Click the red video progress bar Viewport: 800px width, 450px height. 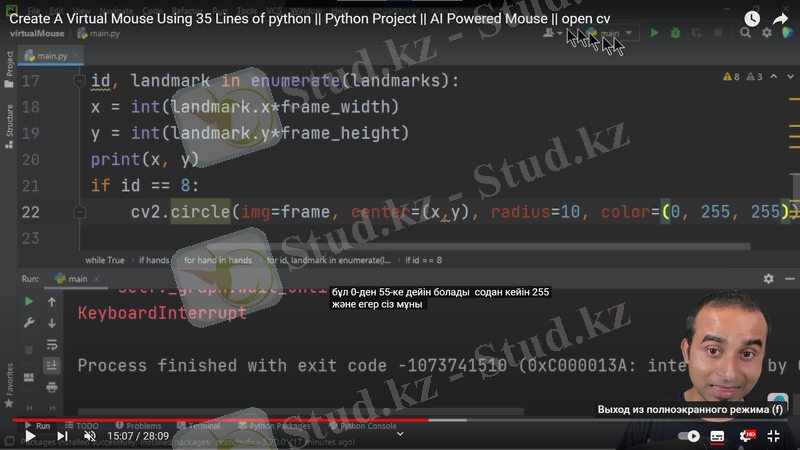(200, 421)
